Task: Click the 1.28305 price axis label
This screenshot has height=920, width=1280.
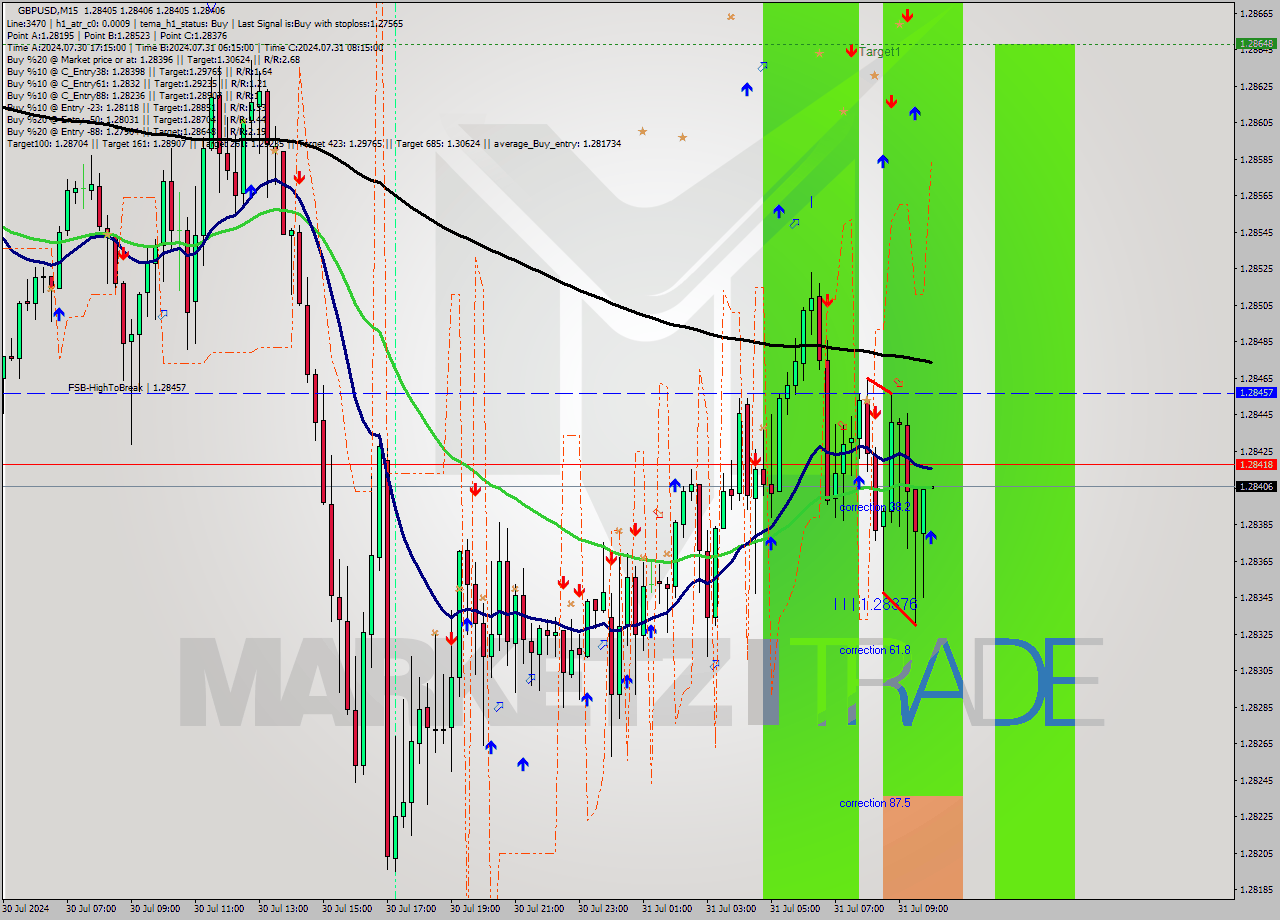Action: tap(1256, 670)
